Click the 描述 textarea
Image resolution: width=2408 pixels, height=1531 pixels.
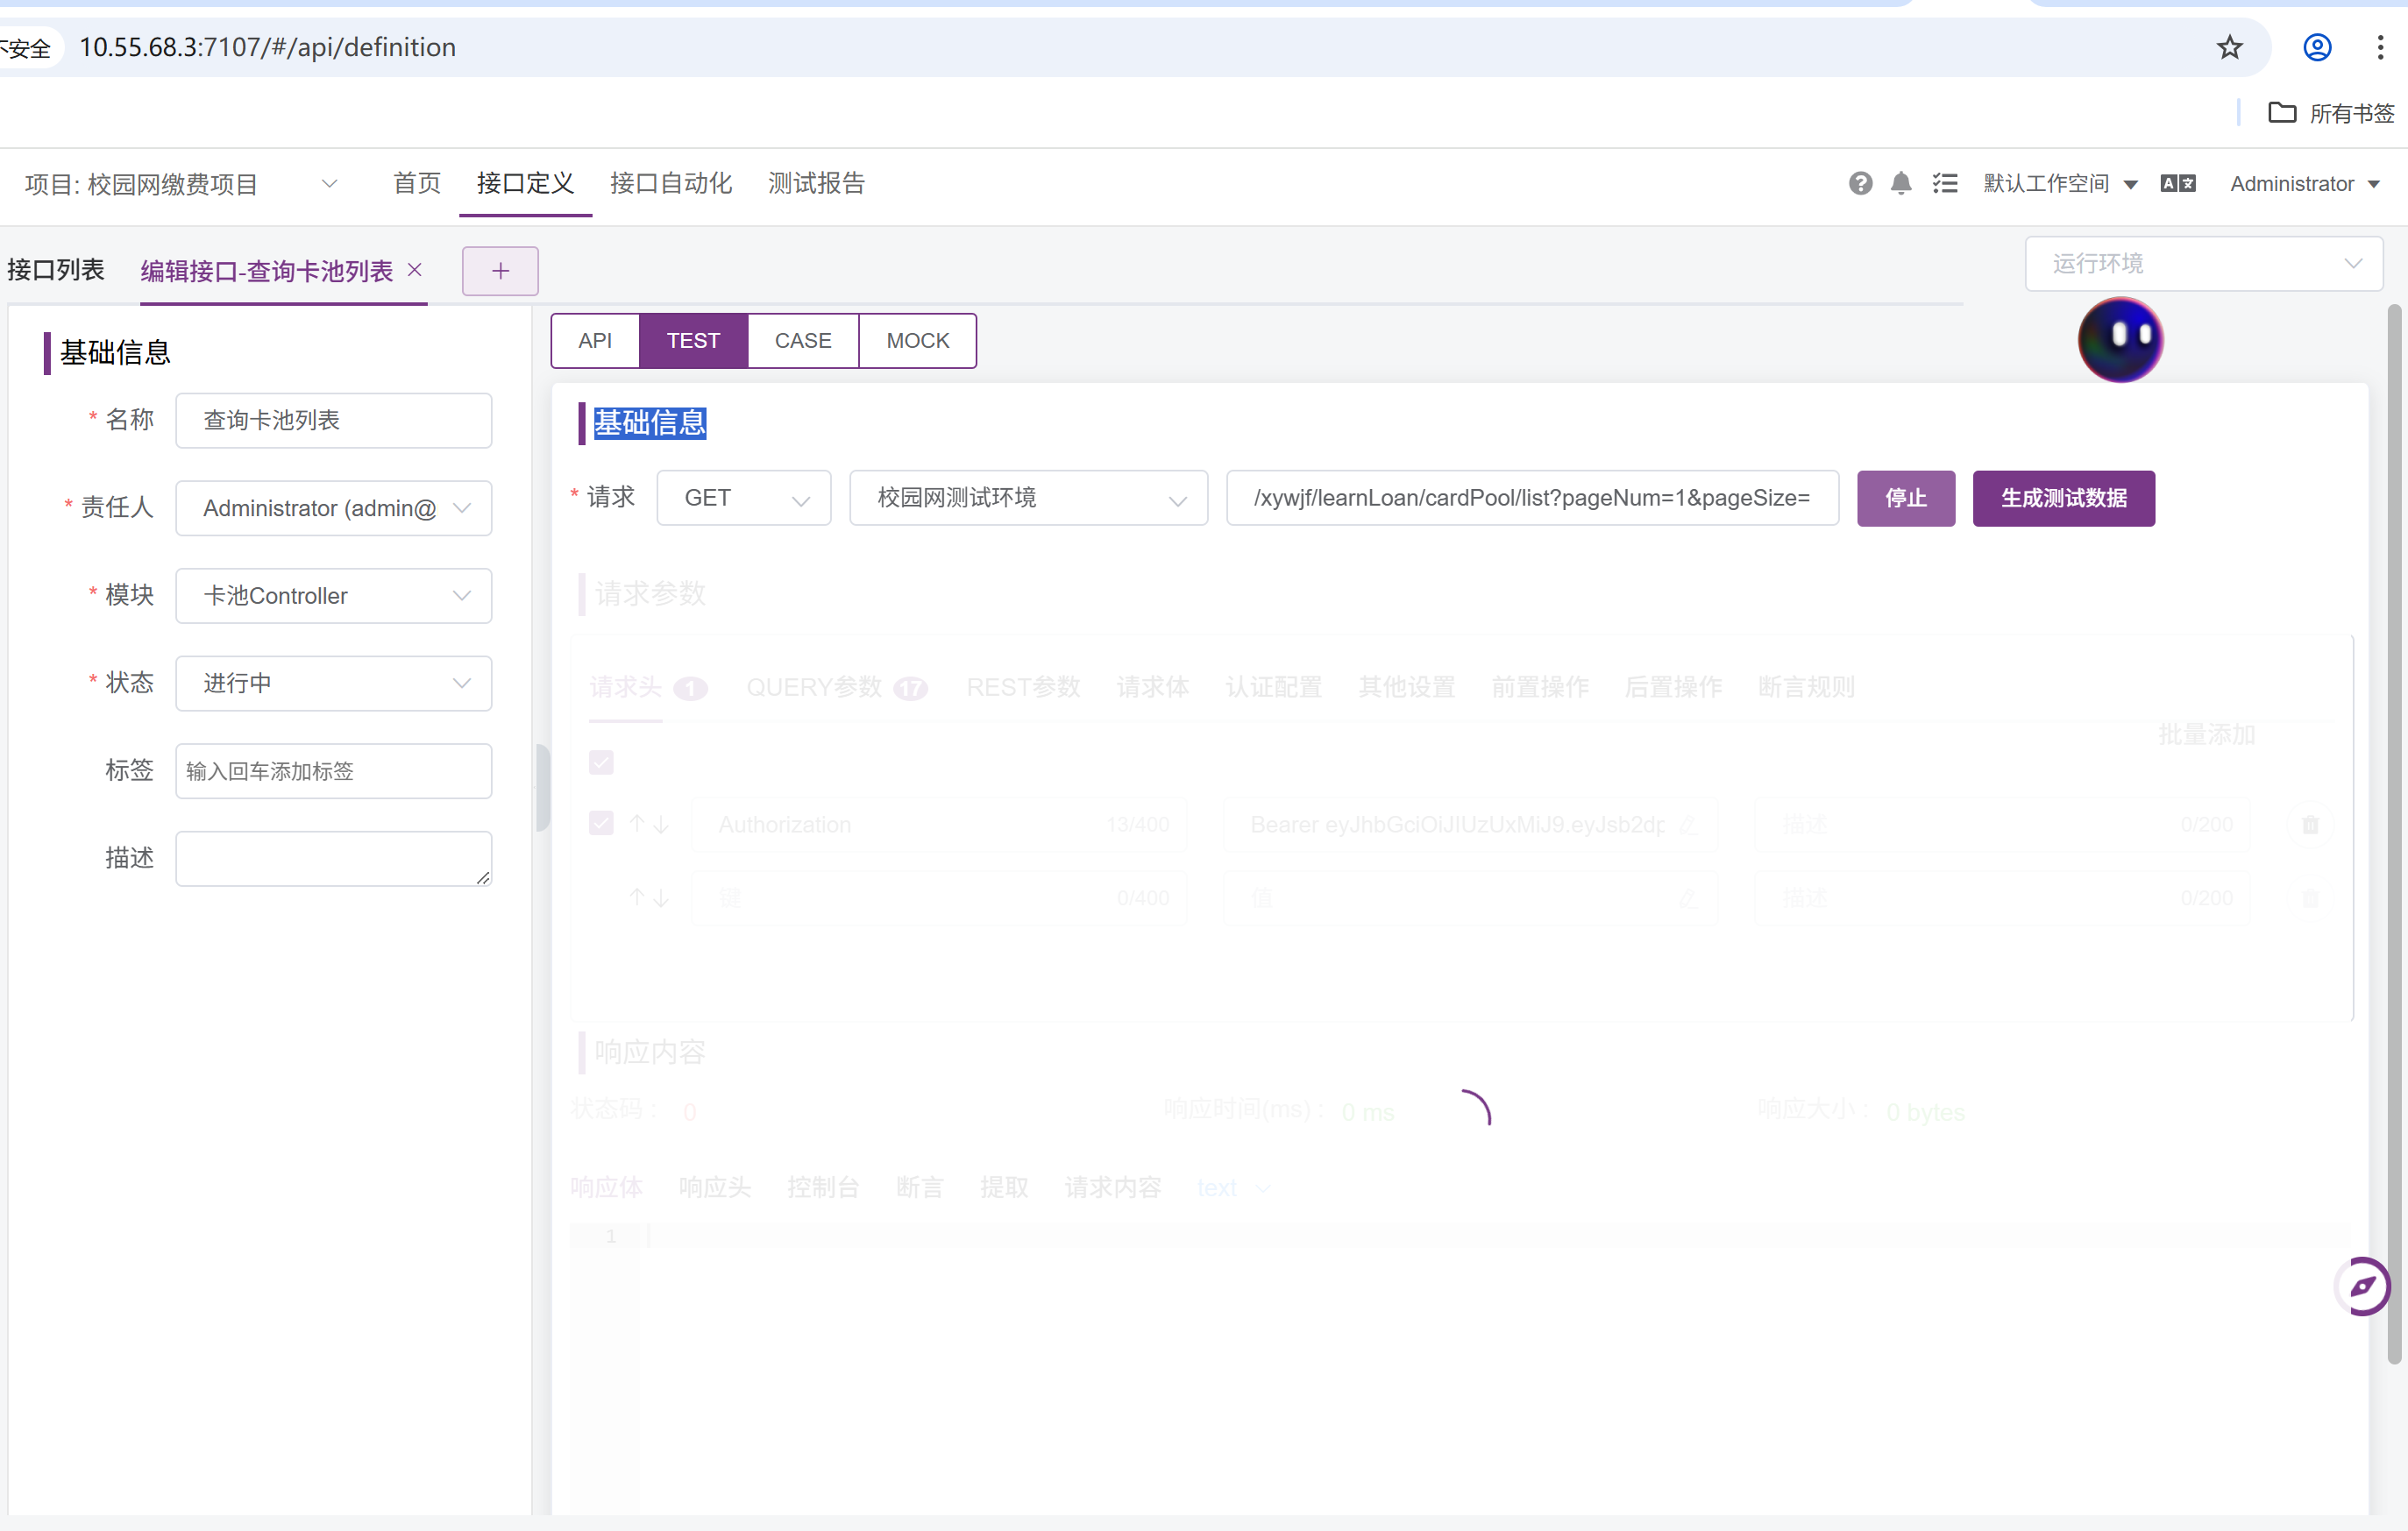333,859
